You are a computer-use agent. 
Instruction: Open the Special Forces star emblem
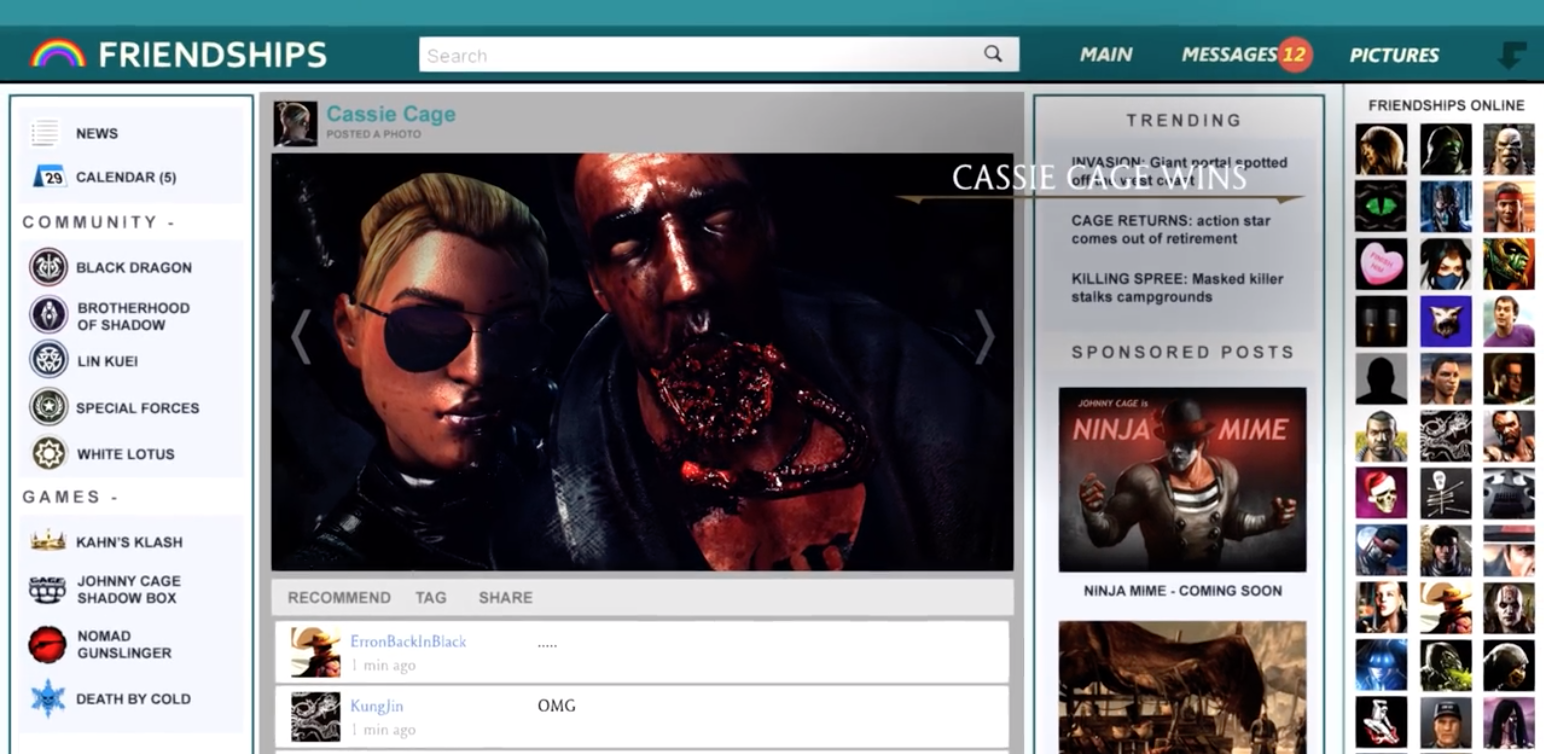click(48, 407)
